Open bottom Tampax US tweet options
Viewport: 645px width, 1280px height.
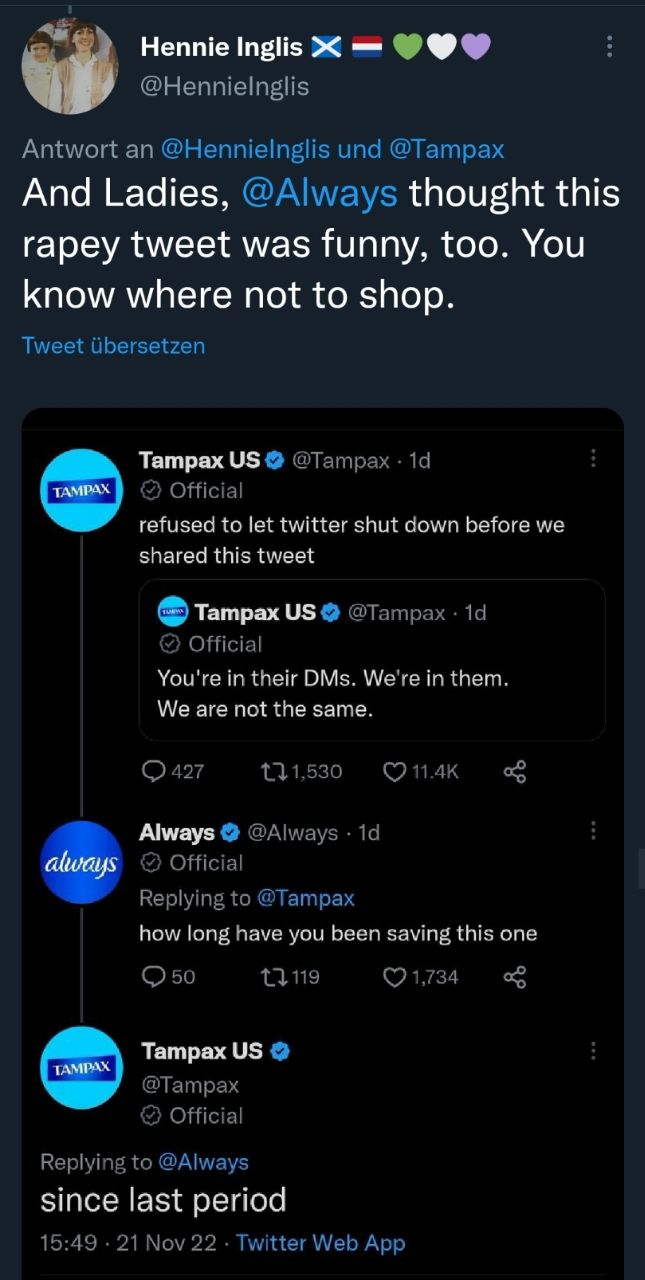[593, 1050]
